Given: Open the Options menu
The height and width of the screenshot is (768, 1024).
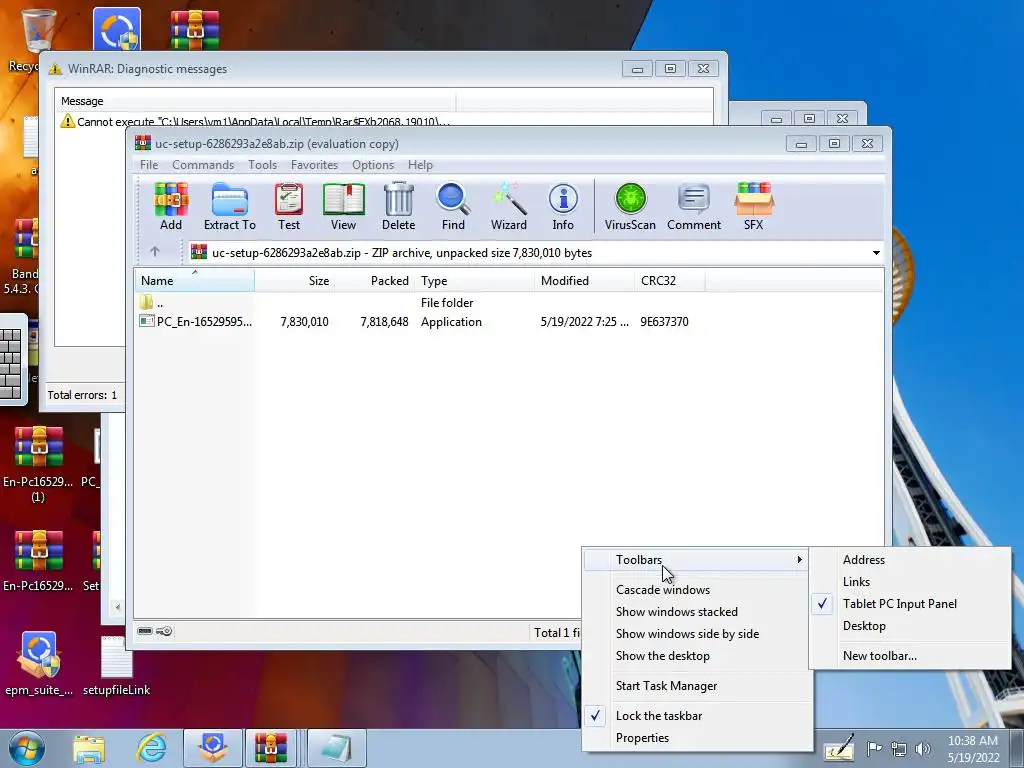Looking at the screenshot, I should click(373, 165).
